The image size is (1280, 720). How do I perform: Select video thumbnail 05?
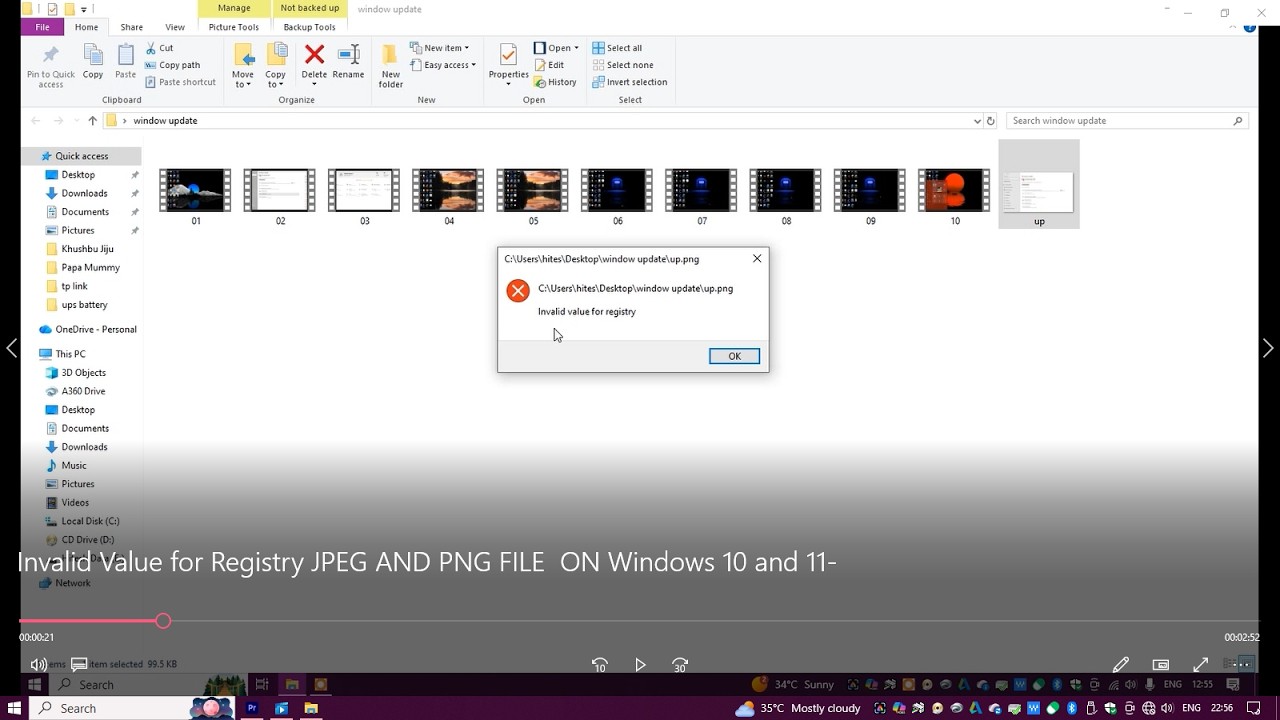point(533,190)
